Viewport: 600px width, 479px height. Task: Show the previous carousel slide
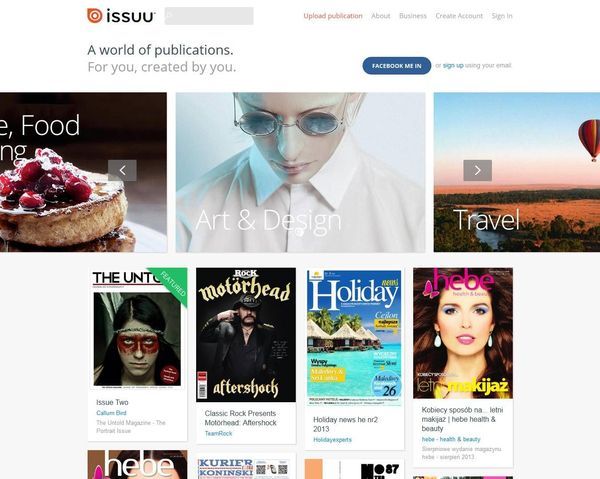[122, 170]
